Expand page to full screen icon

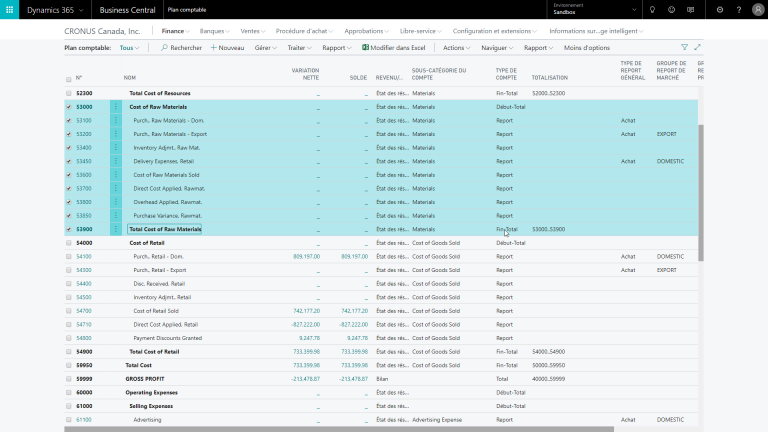point(697,47)
